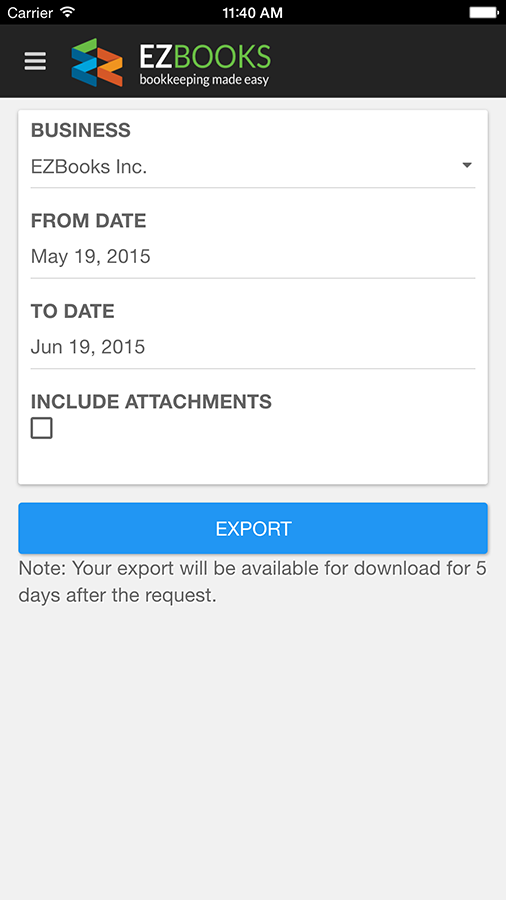The height and width of the screenshot is (900, 506).
Task: Click the TO DATE label
Action: [72, 311]
